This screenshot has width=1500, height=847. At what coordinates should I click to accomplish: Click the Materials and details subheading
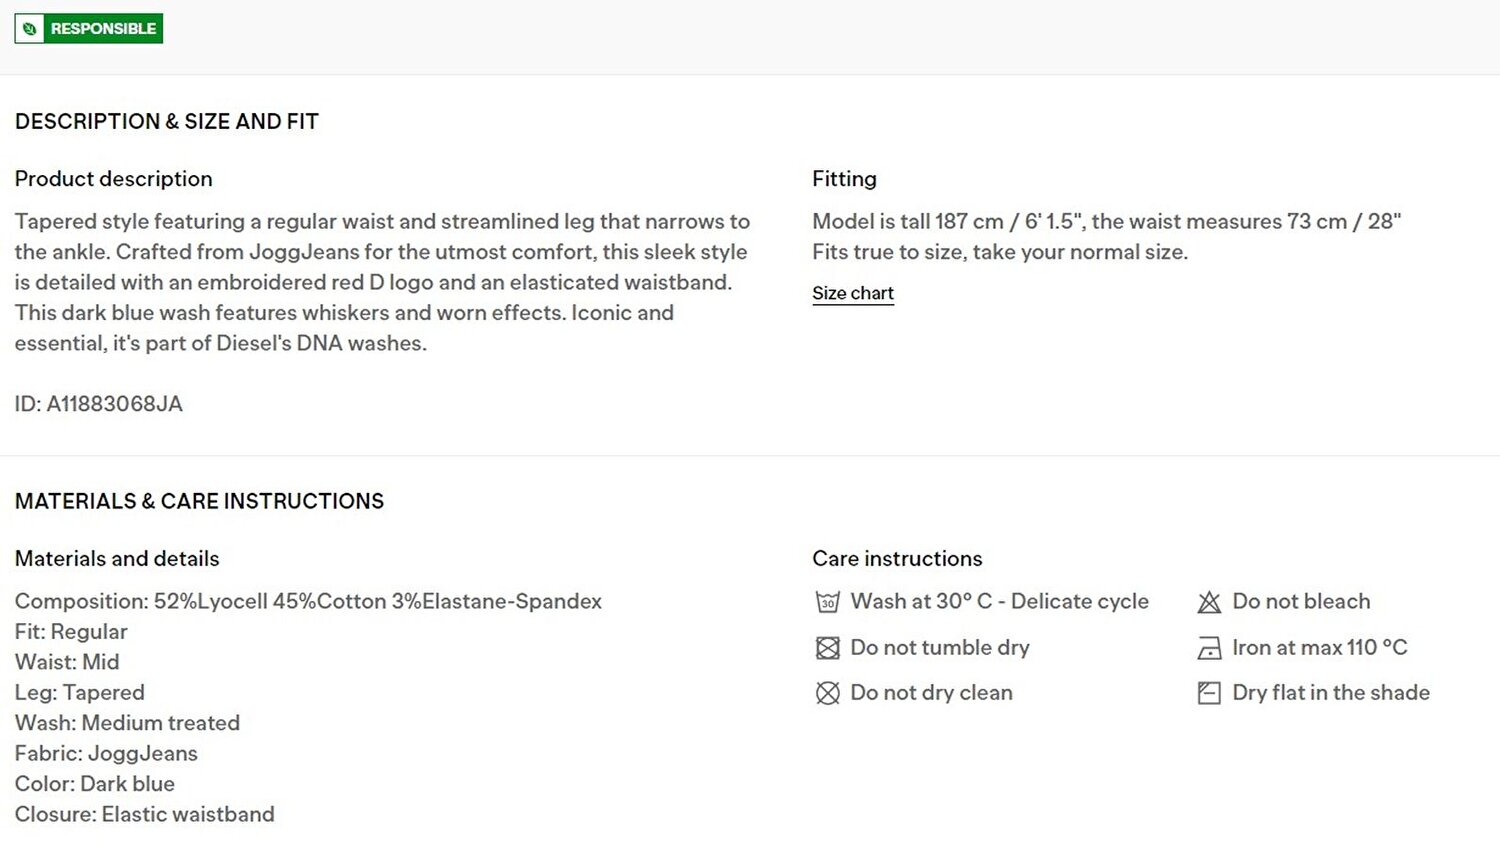pyautogui.click(x=117, y=559)
